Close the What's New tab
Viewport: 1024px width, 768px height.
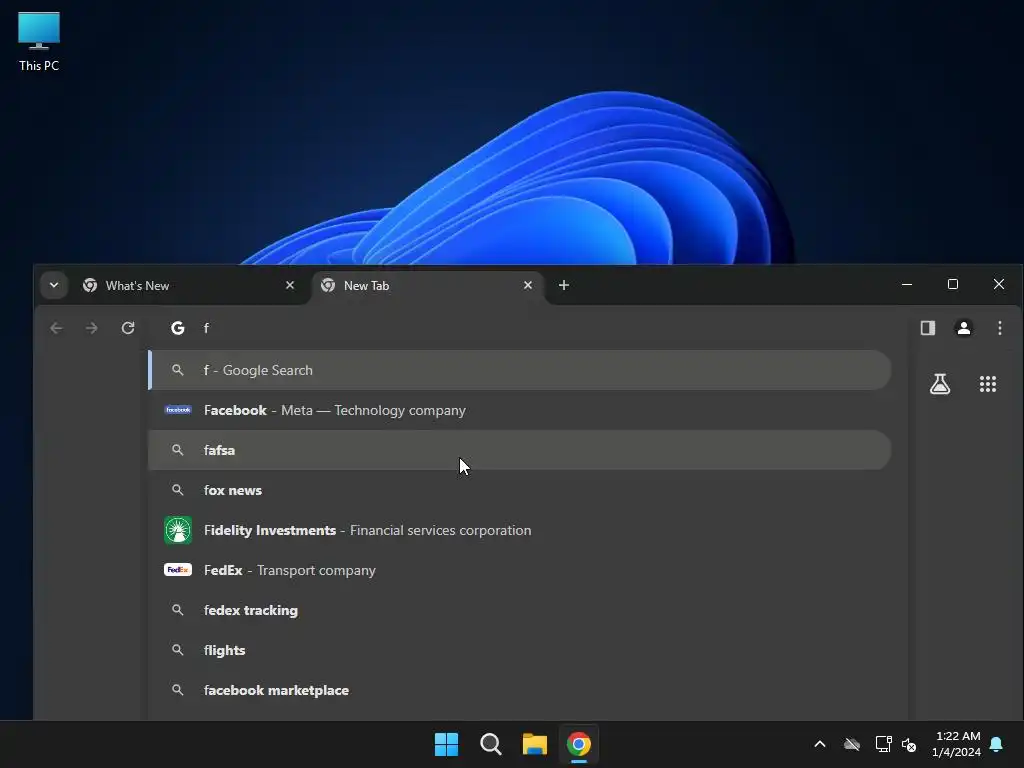pyautogui.click(x=290, y=285)
